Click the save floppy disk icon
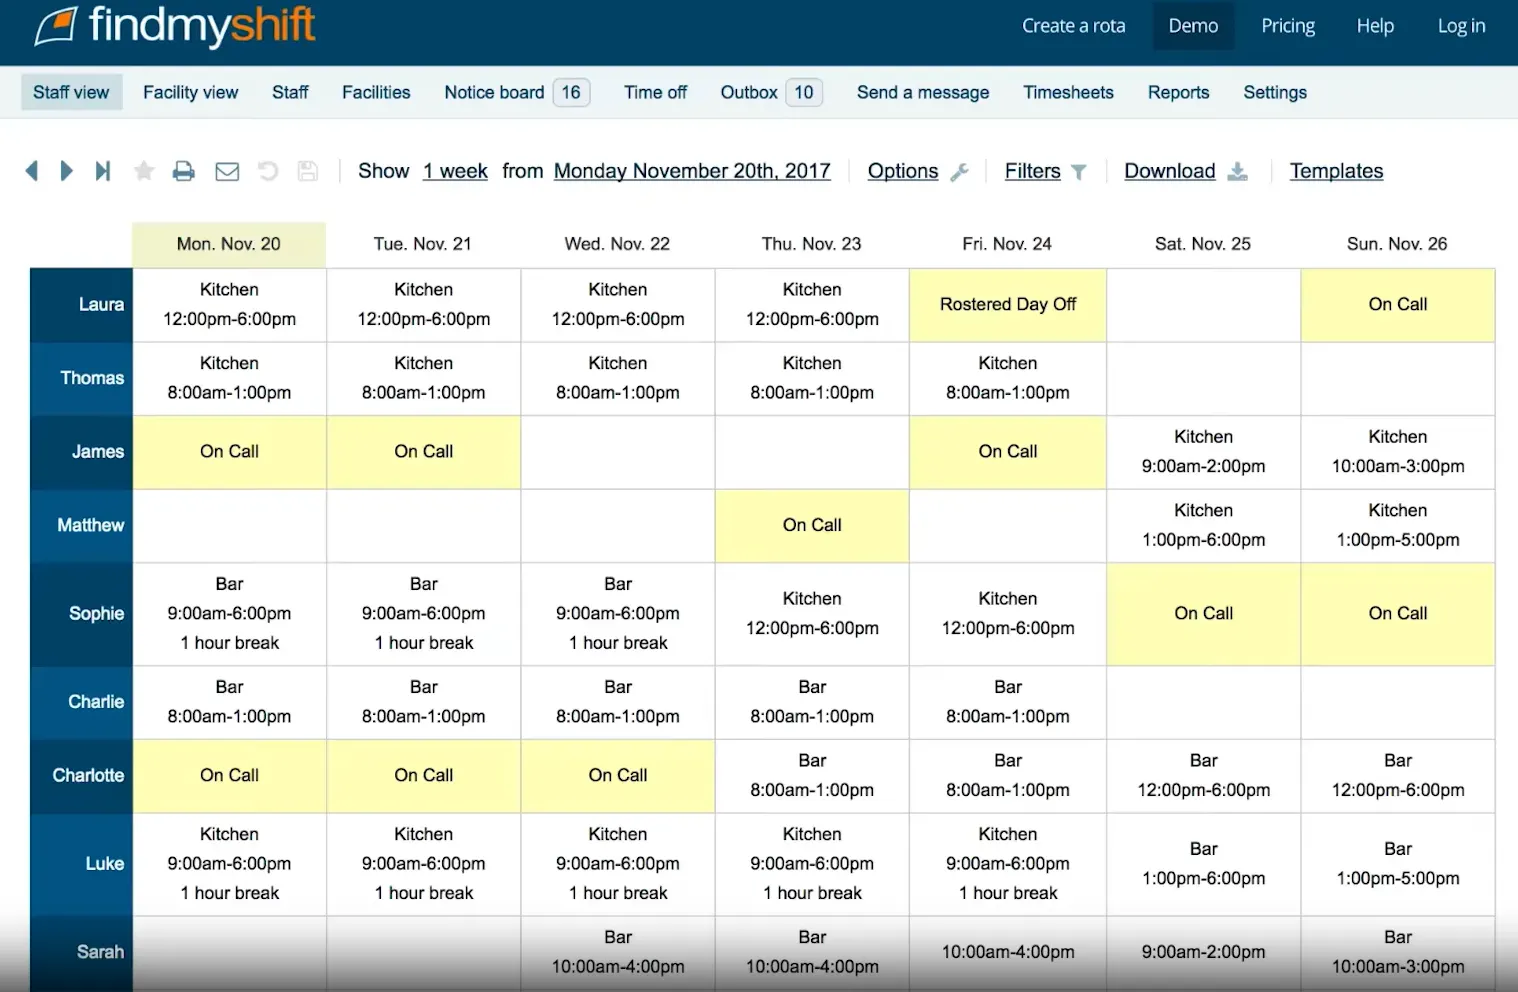 pos(308,171)
